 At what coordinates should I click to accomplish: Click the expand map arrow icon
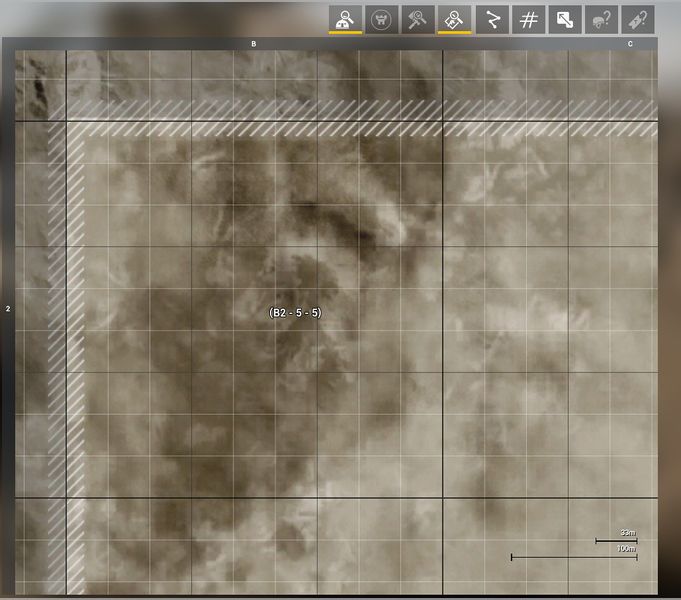point(565,20)
